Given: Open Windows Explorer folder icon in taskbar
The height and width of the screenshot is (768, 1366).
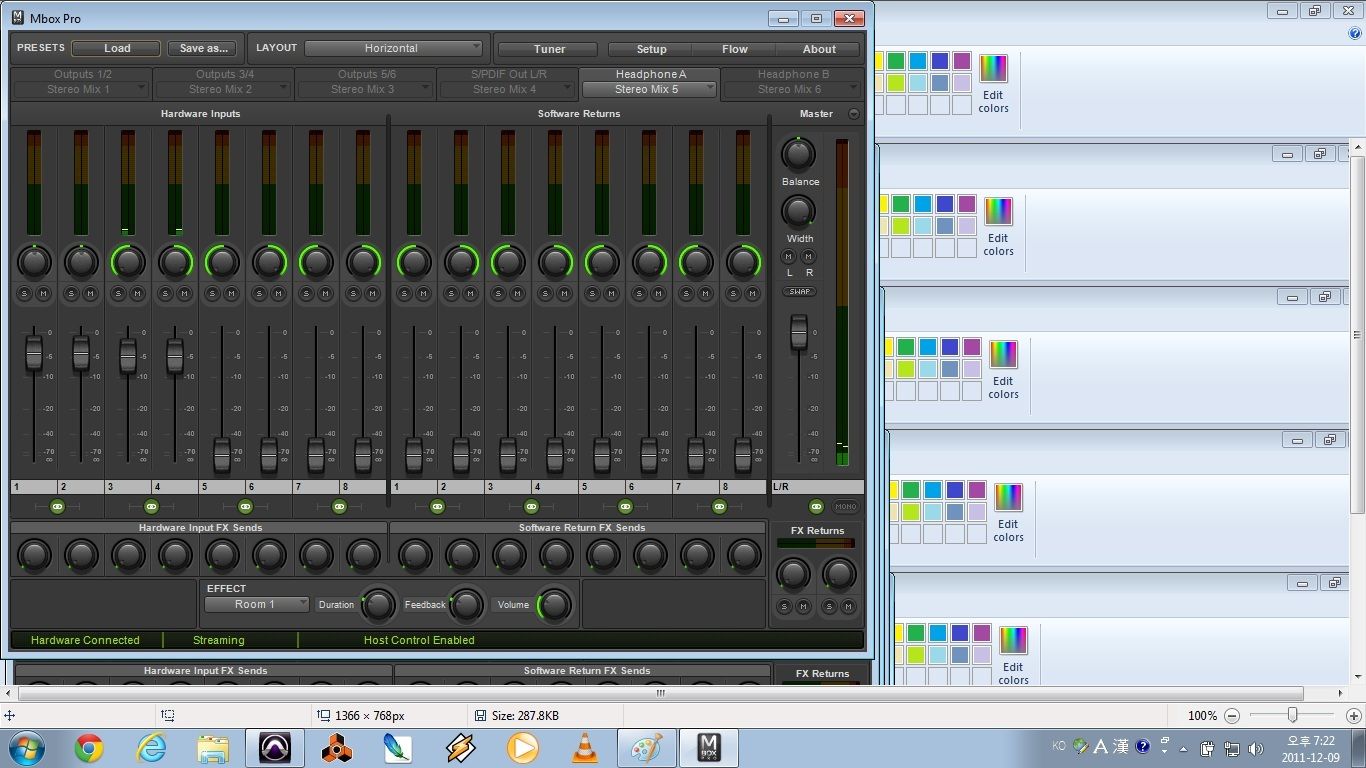Looking at the screenshot, I should point(213,747).
